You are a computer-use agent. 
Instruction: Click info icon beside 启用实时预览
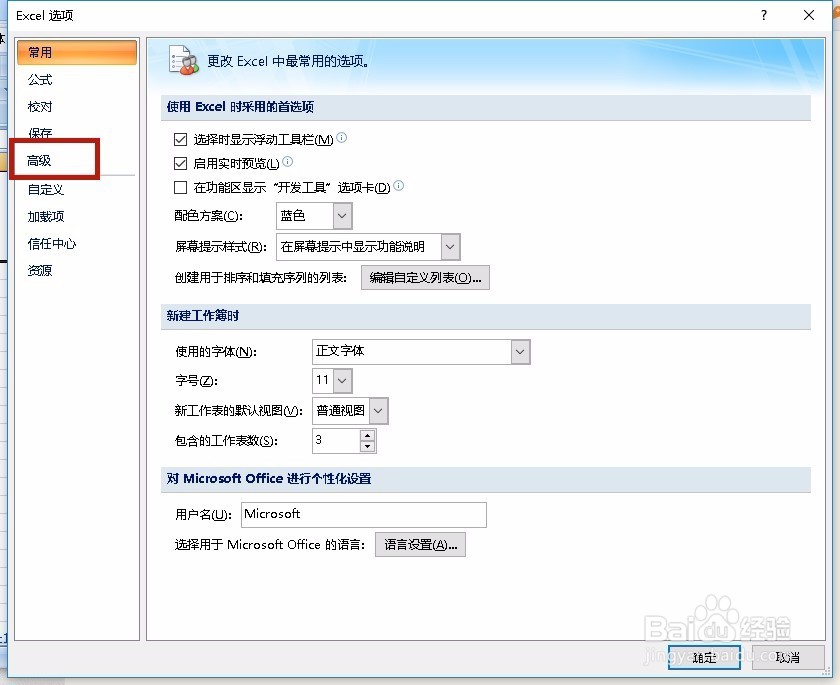[288, 161]
